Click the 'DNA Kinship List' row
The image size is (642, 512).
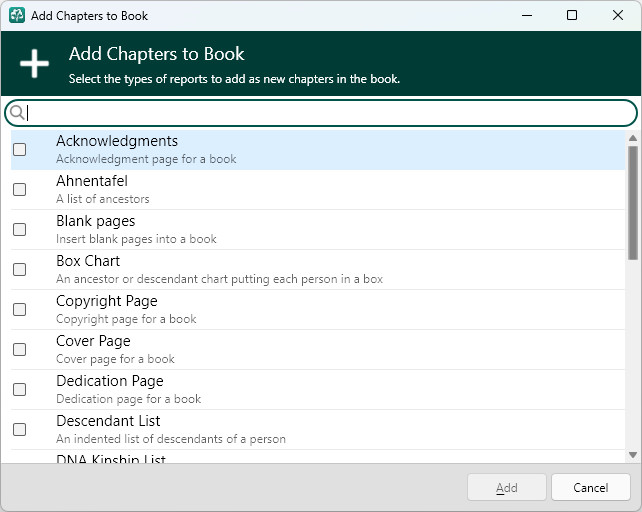pyautogui.click(x=318, y=458)
